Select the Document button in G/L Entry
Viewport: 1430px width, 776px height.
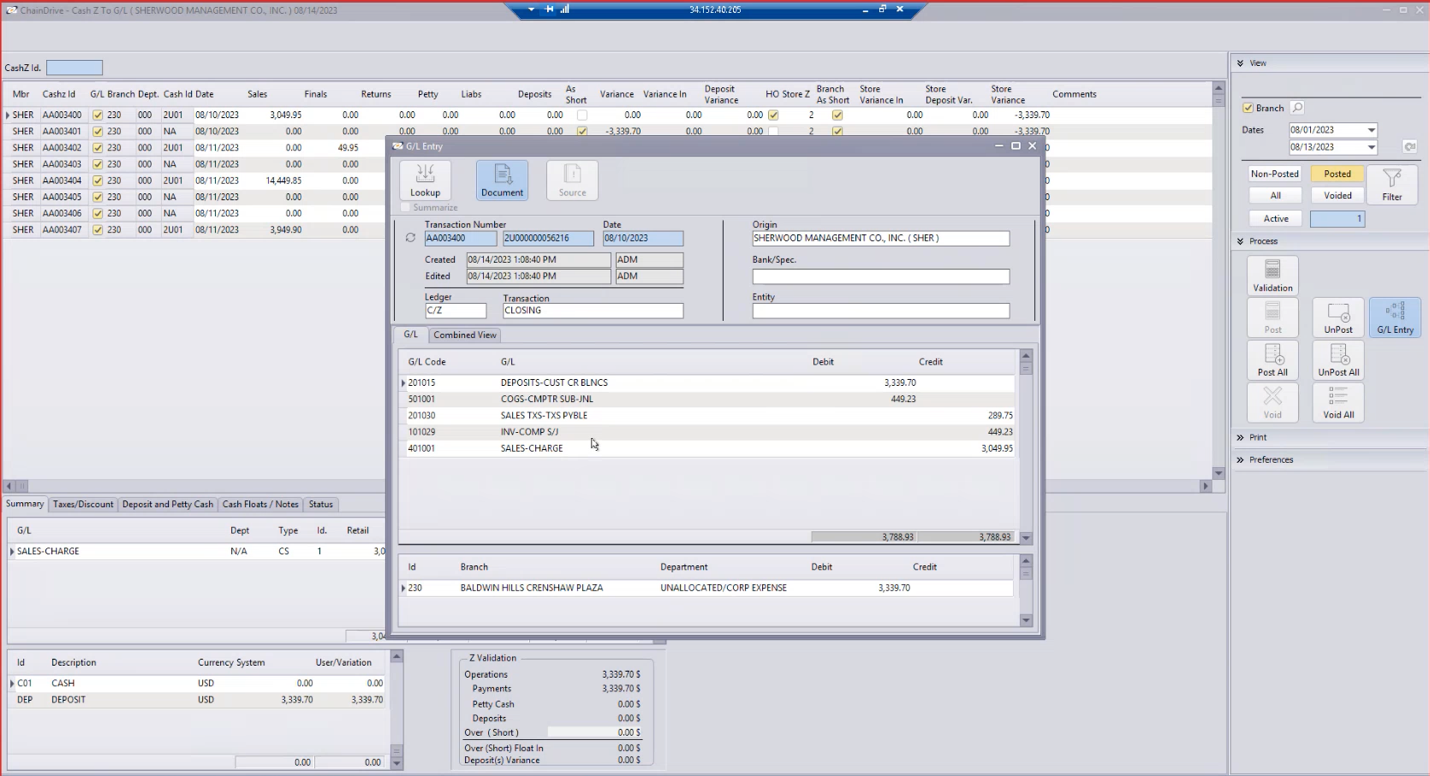pyautogui.click(x=502, y=180)
